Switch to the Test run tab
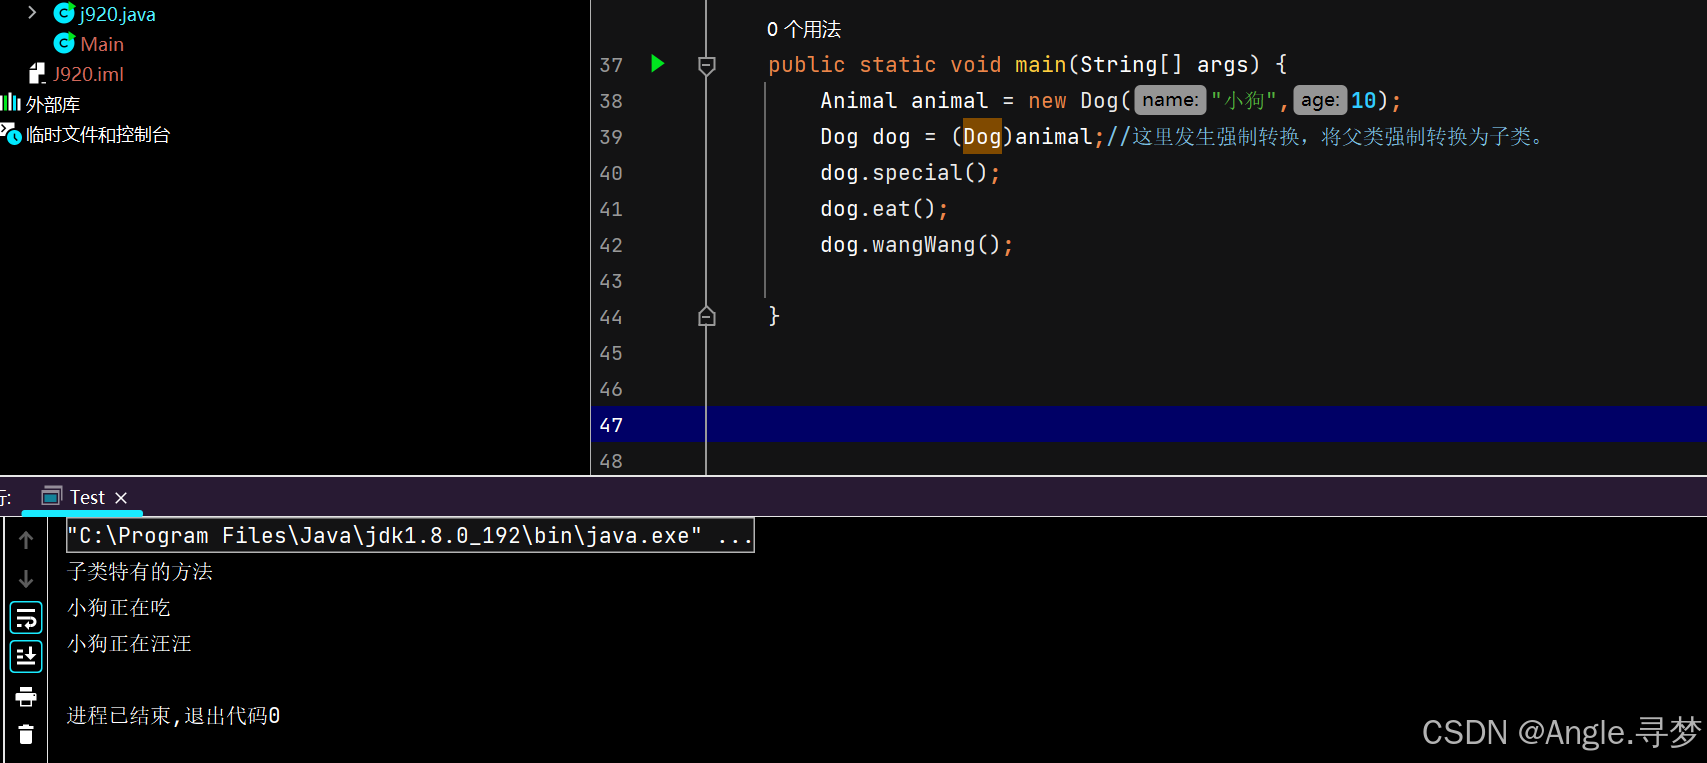This screenshot has height=763, width=1707. (x=87, y=497)
